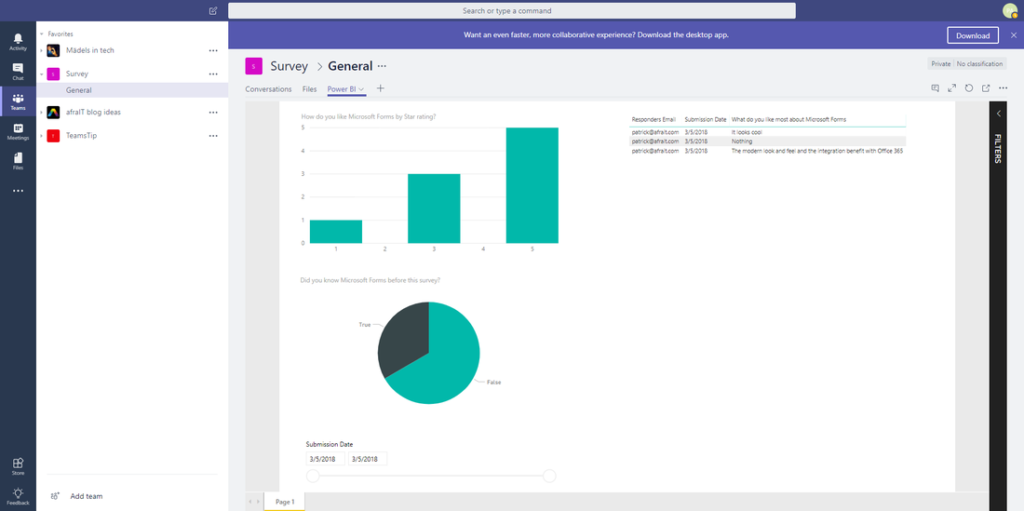Viewport: 1024px width, 511px height.
Task: Click the end date input field
Action: pos(368,459)
